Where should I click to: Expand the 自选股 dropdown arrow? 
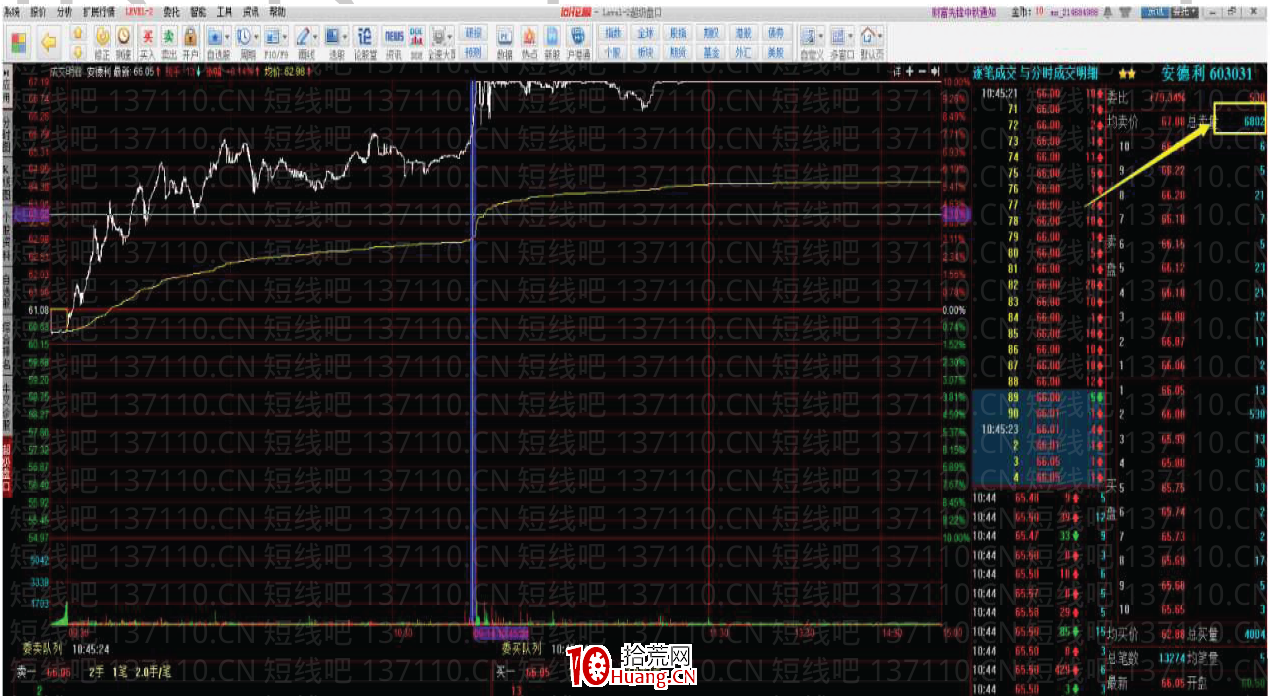tap(228, 36)
